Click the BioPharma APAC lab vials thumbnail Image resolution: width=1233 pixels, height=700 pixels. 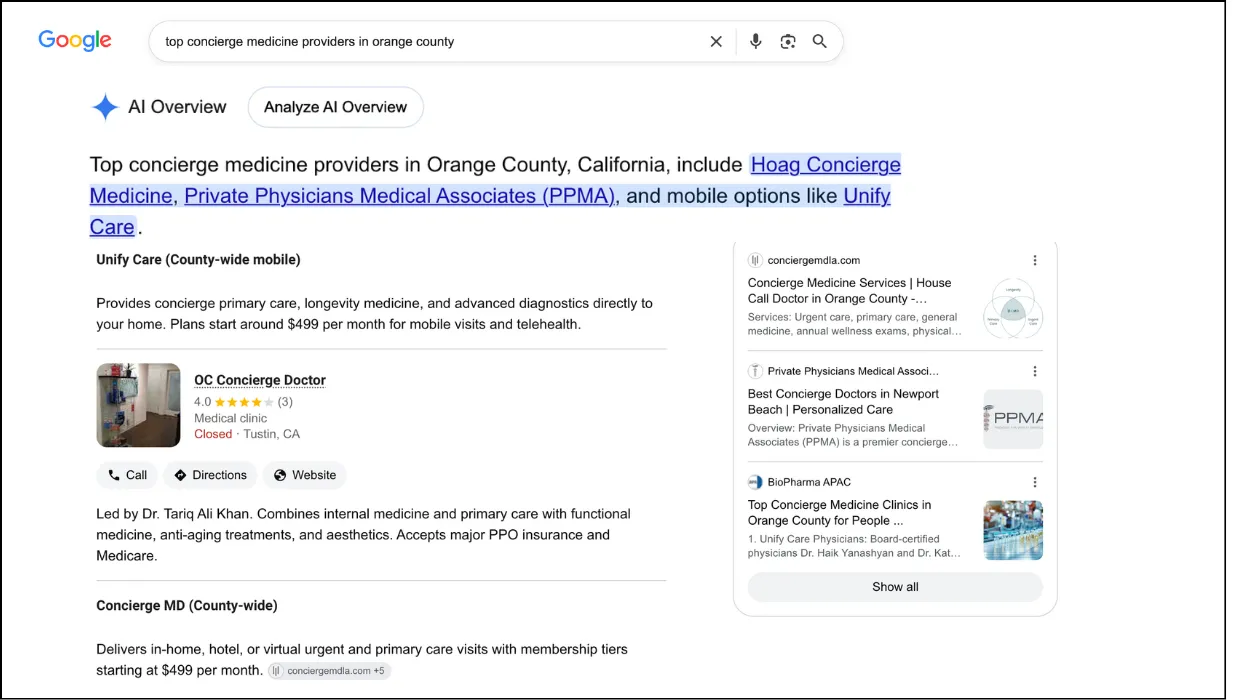pos(1013,530)
